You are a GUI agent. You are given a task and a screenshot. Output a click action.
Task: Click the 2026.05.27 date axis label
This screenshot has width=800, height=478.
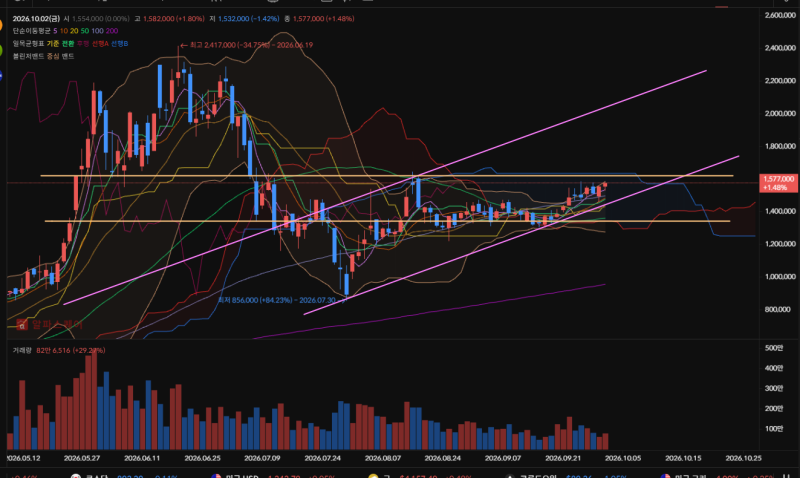point(82,458)
